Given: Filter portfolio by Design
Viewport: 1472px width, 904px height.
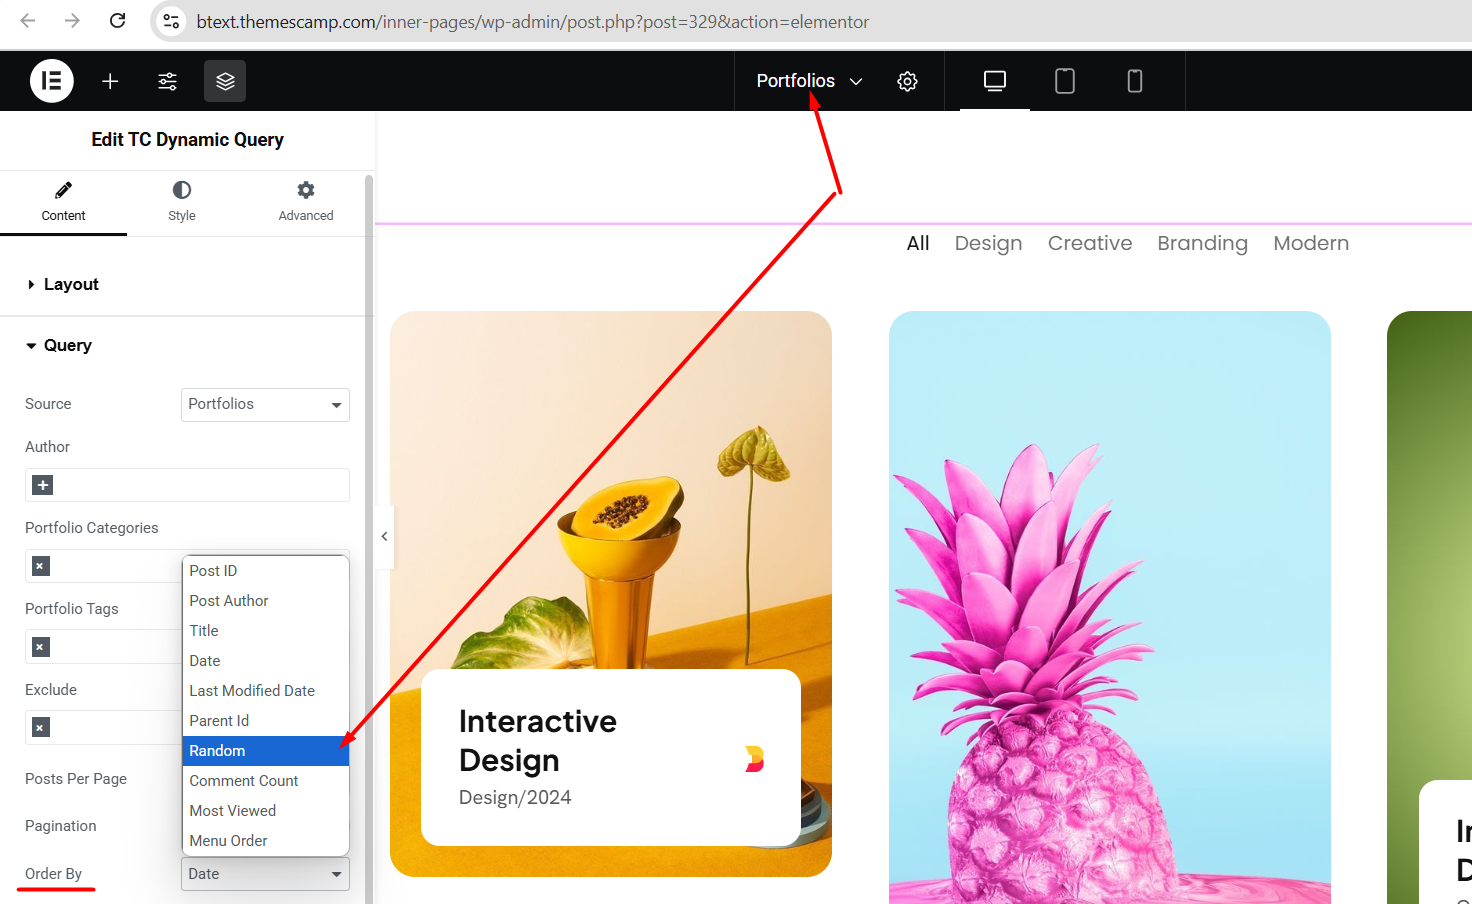Looking at the screenshot, I should pos(988,243).
